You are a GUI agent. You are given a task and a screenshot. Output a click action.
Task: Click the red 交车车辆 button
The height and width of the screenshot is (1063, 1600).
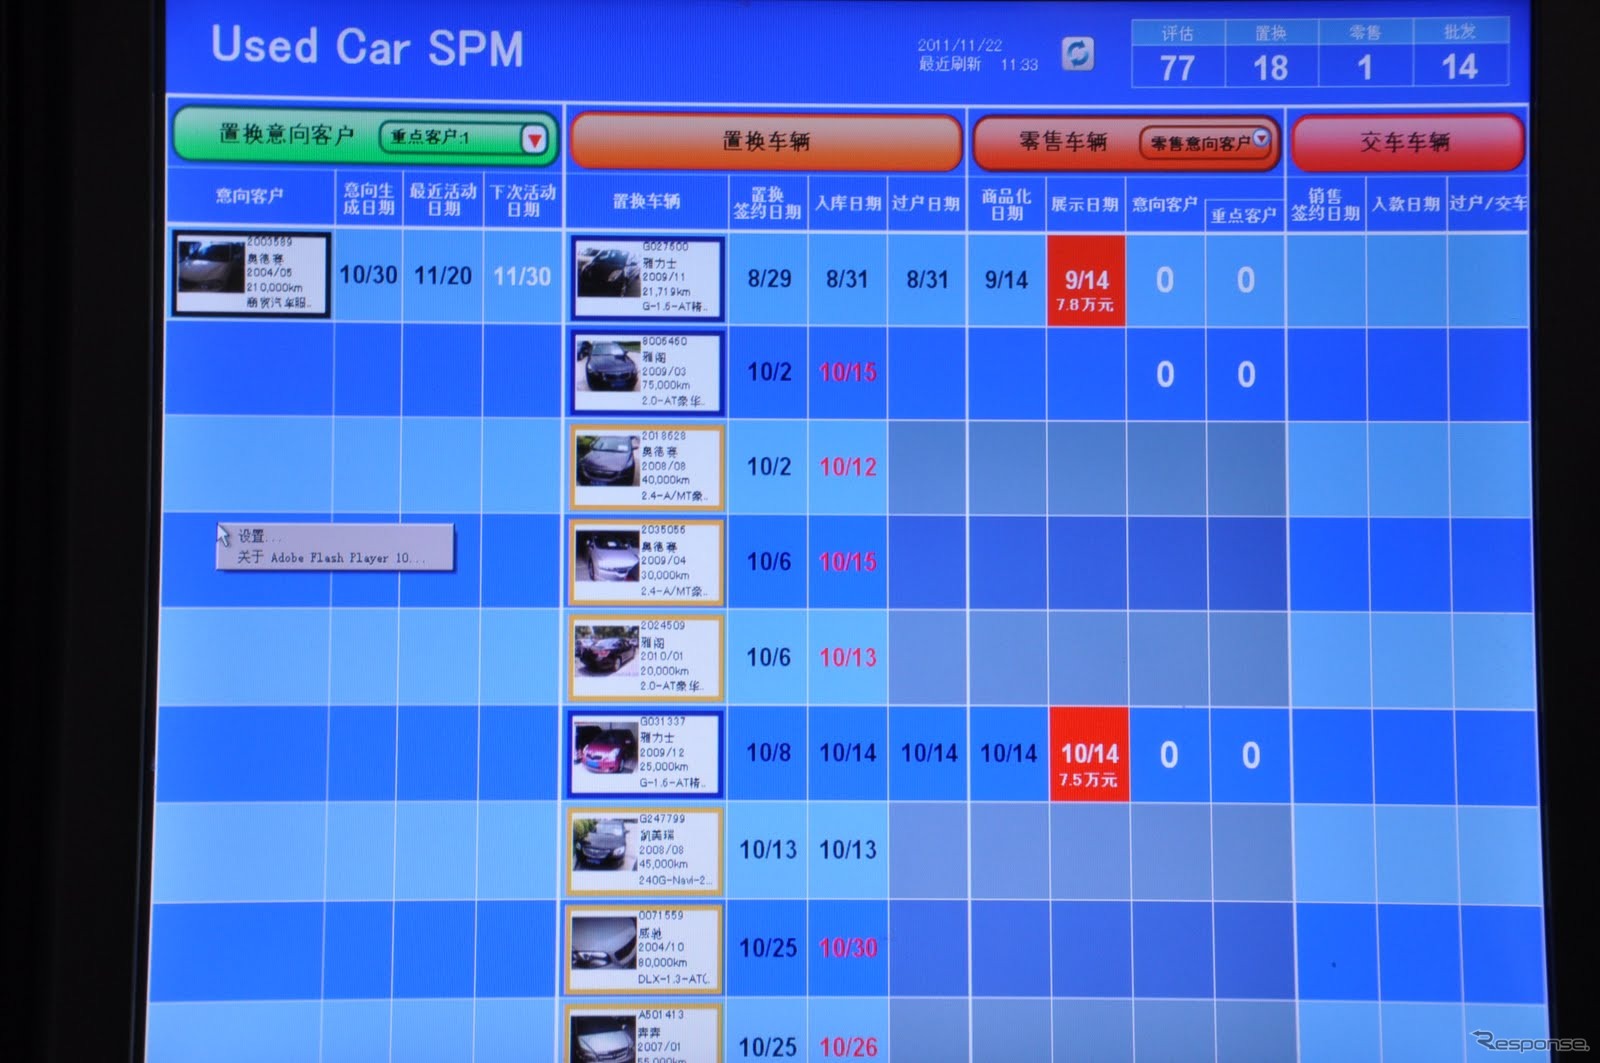tap(1406, 142)
